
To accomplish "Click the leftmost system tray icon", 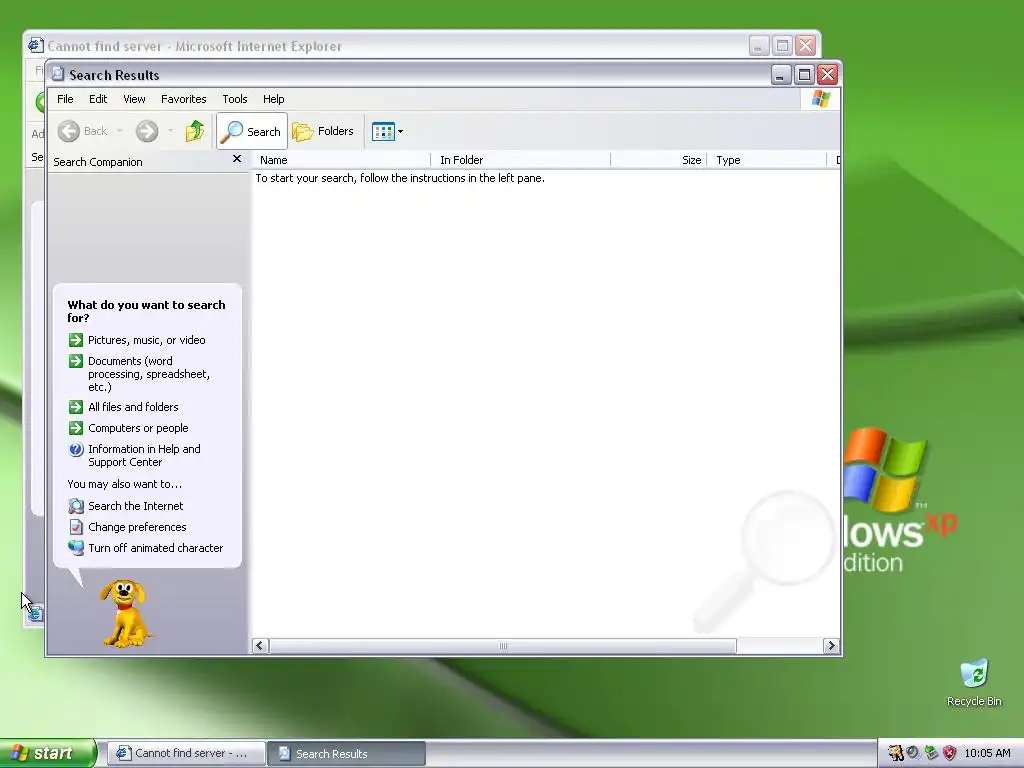I will pos(895,753).
